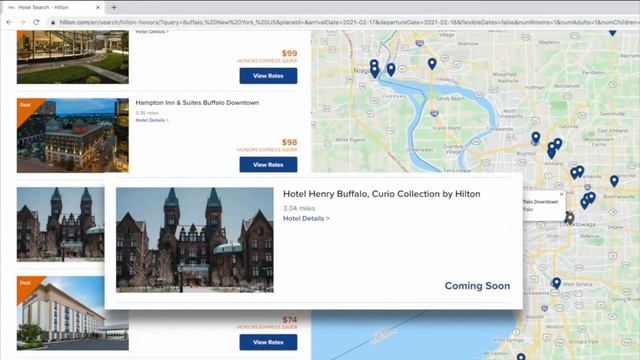Image resolution: width=640 pixels, height=360 pixels.
Task: Click the Deal badge on Hampton Inn photo
Action: (x=25, y=105)
